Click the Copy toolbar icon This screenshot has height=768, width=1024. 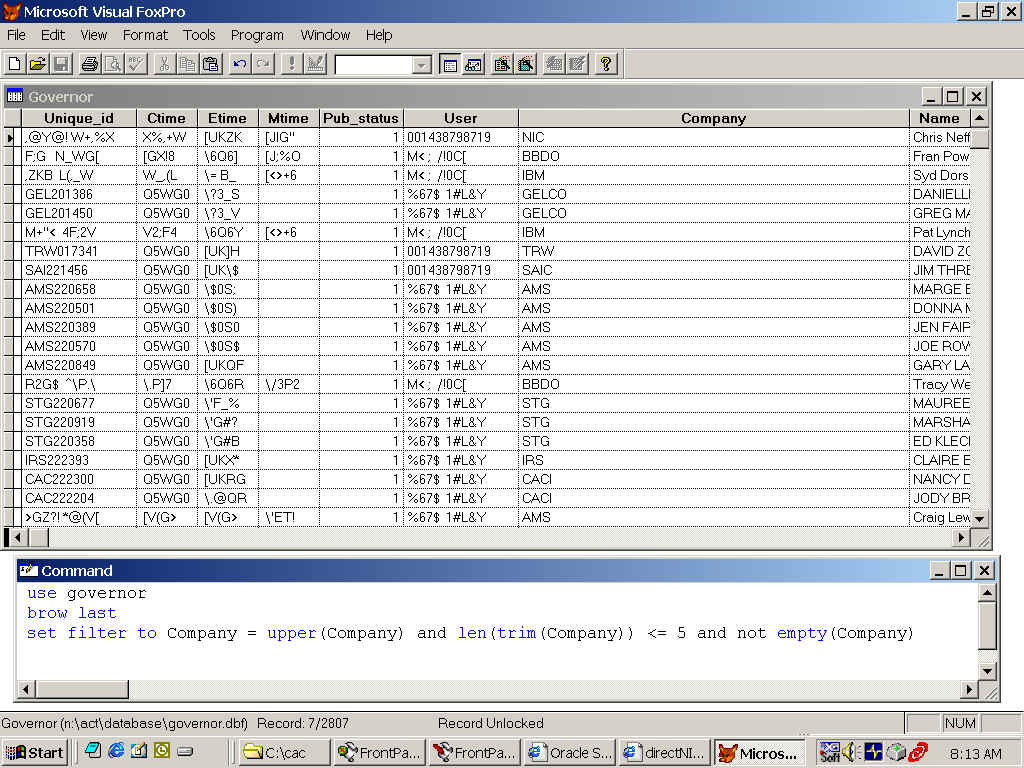(x=187, y=64)
